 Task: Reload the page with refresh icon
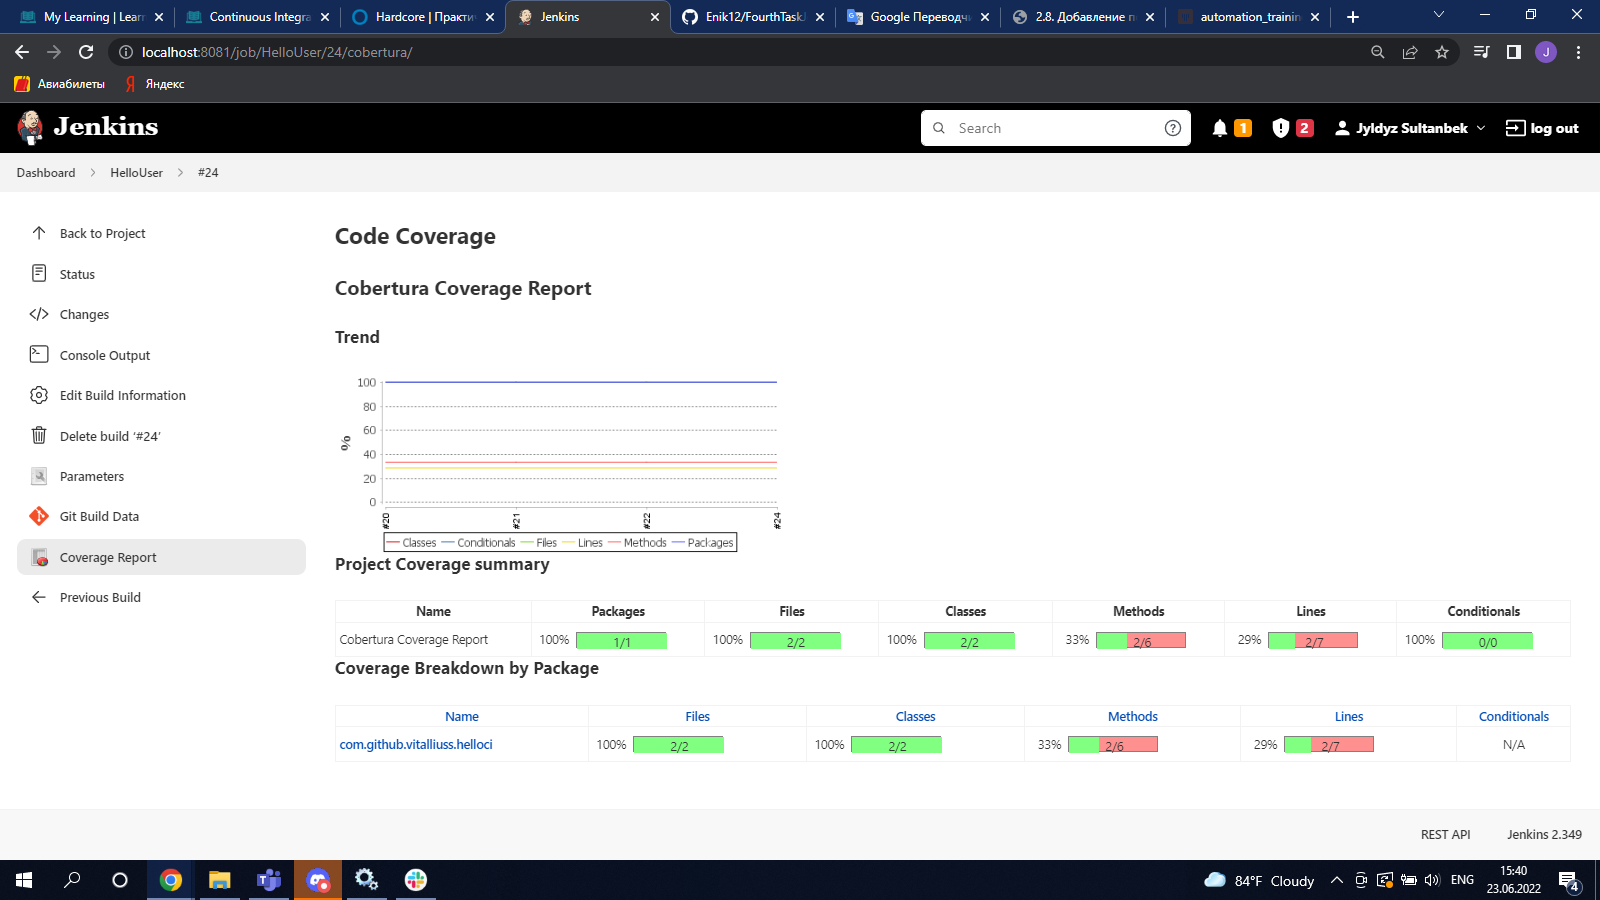point(86,52)
